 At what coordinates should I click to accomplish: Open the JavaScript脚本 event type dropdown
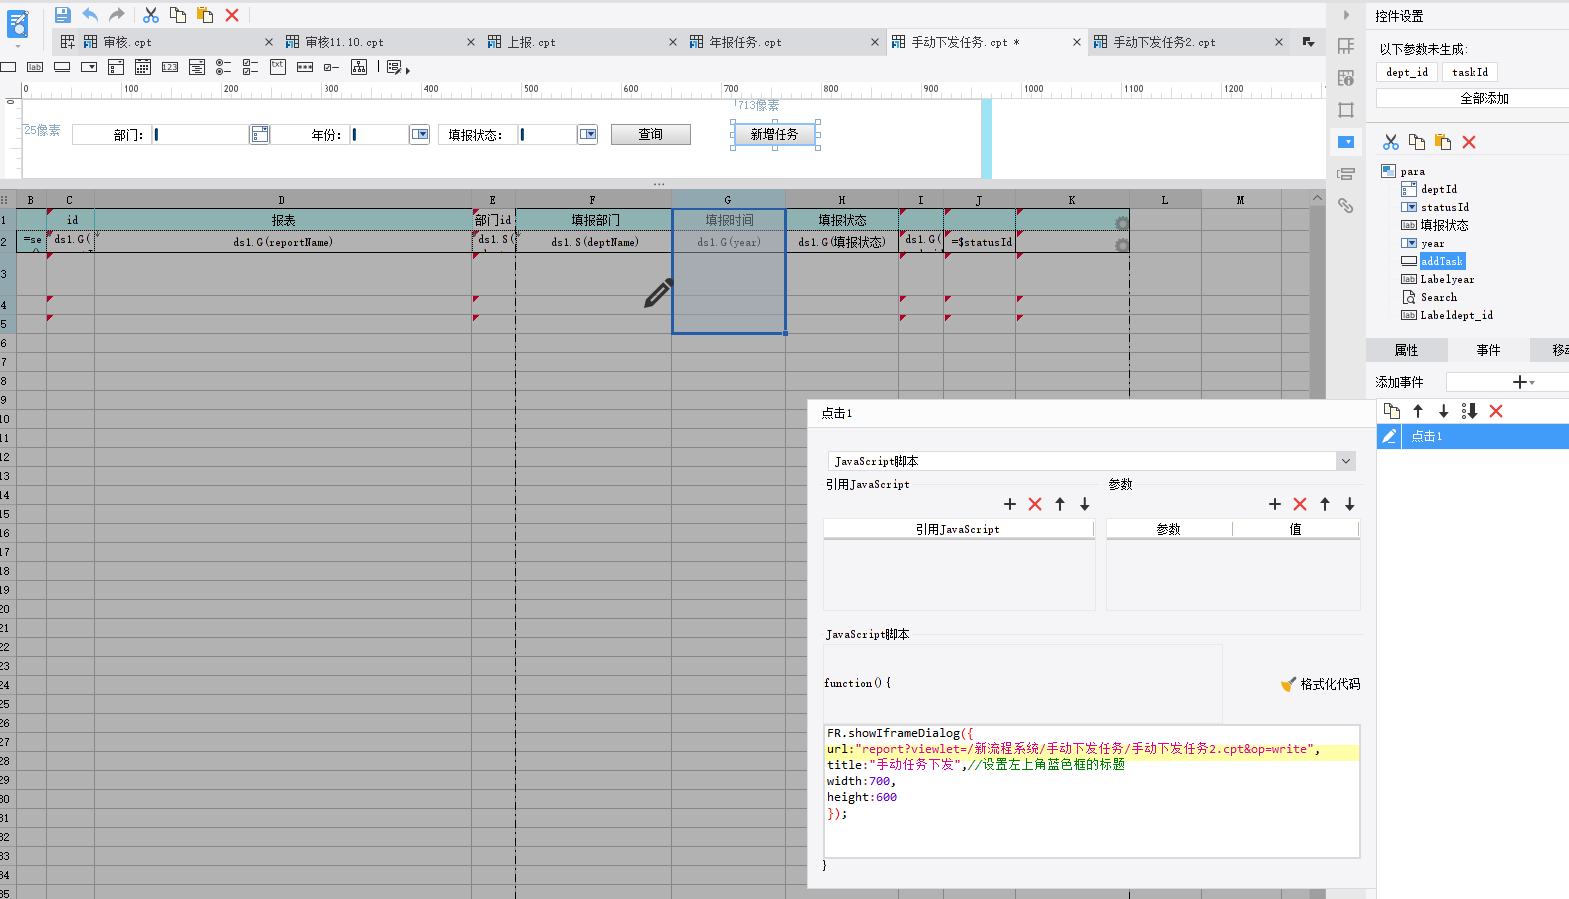coord(1346,461)
